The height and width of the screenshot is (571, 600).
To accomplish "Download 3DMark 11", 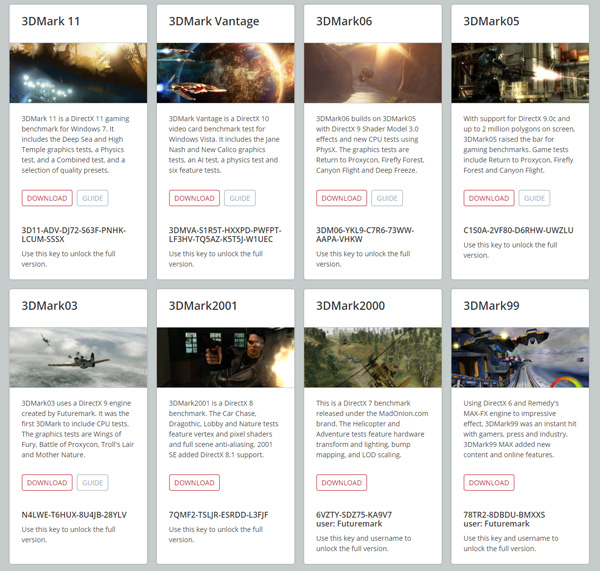I will (x=47, y=198).
